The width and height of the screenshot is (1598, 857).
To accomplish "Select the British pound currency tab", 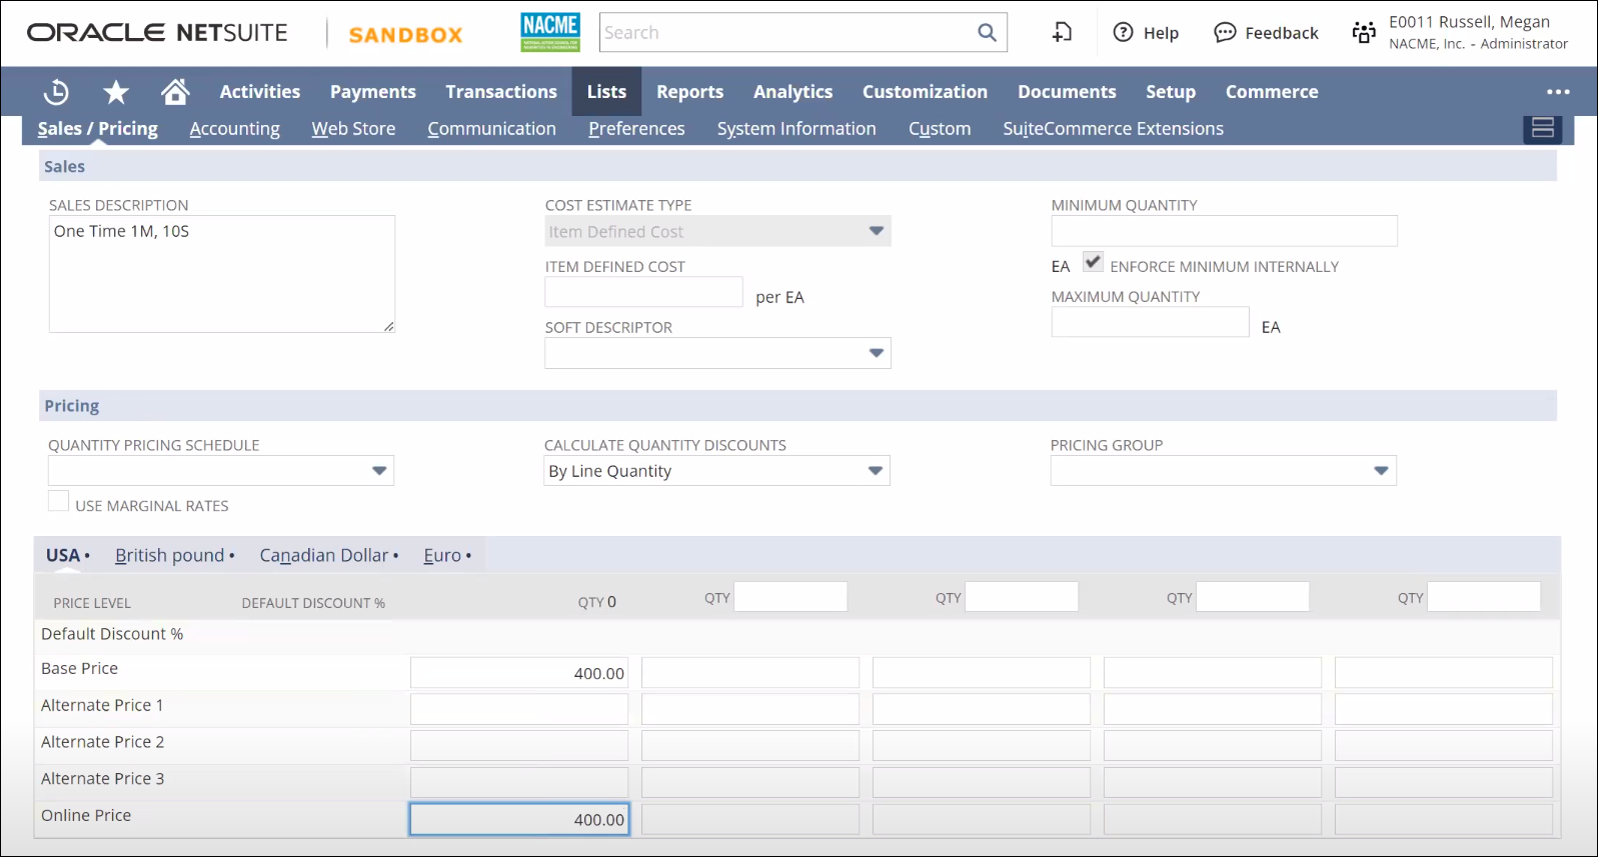I will [169, 555].
